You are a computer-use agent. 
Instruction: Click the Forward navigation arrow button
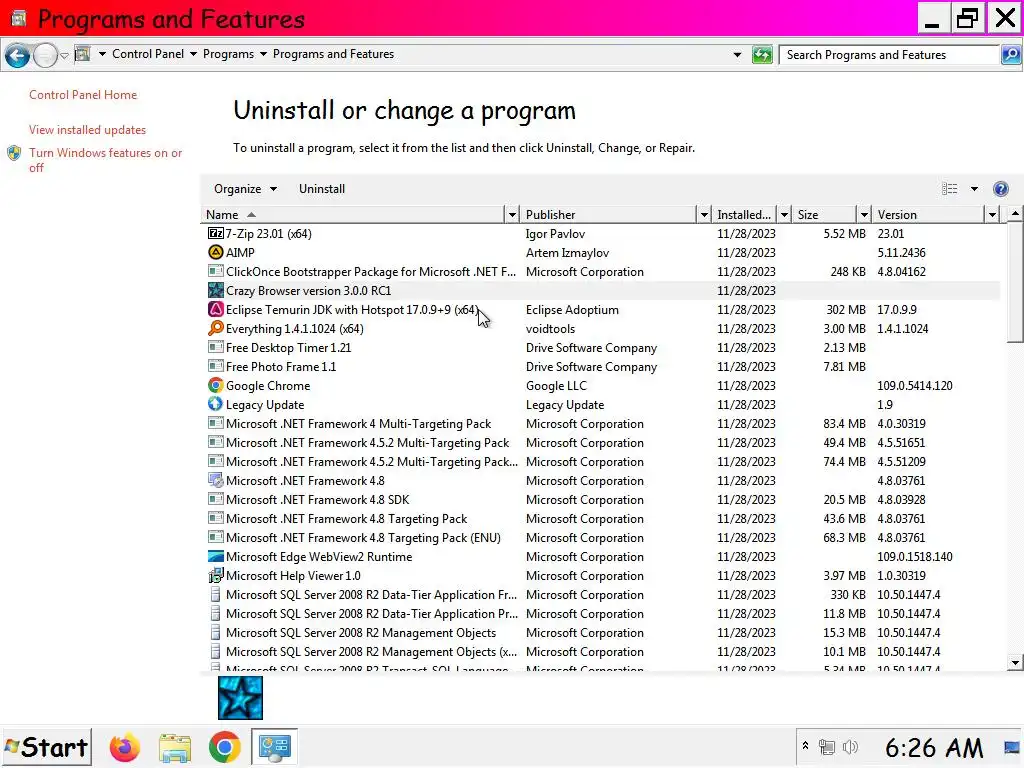45,56
